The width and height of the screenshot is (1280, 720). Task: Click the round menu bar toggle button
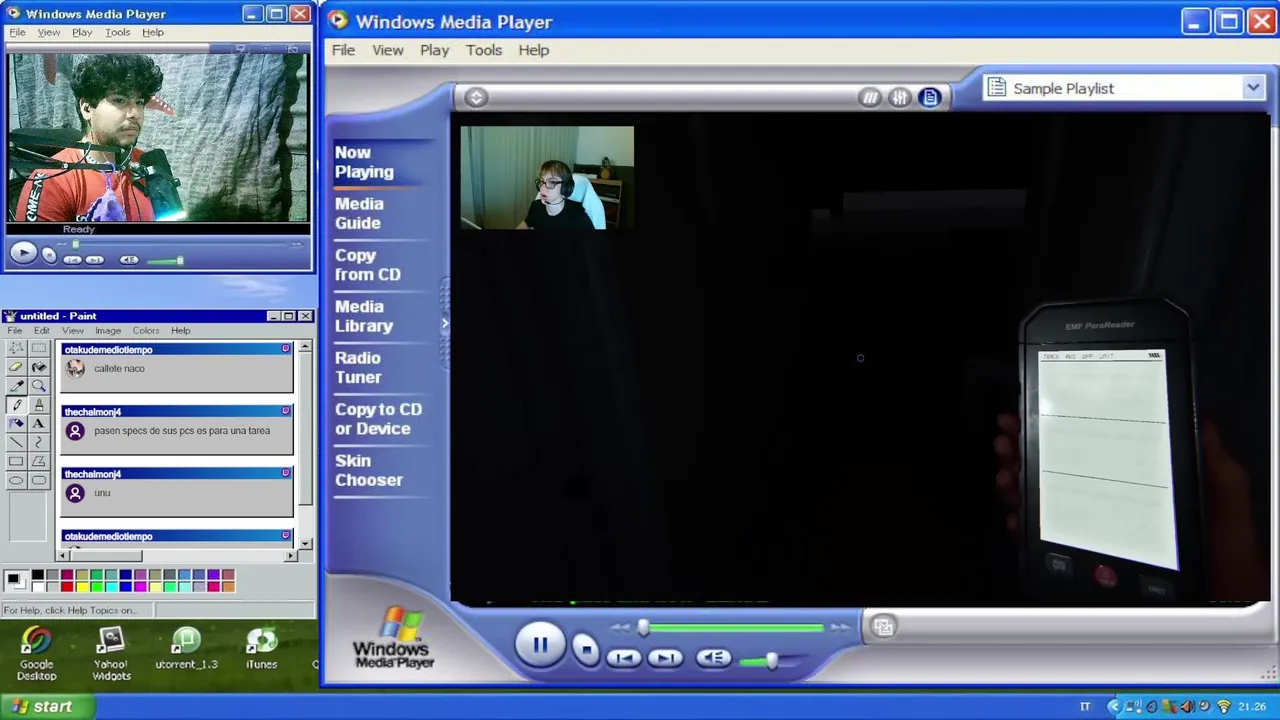pos(476,97)
